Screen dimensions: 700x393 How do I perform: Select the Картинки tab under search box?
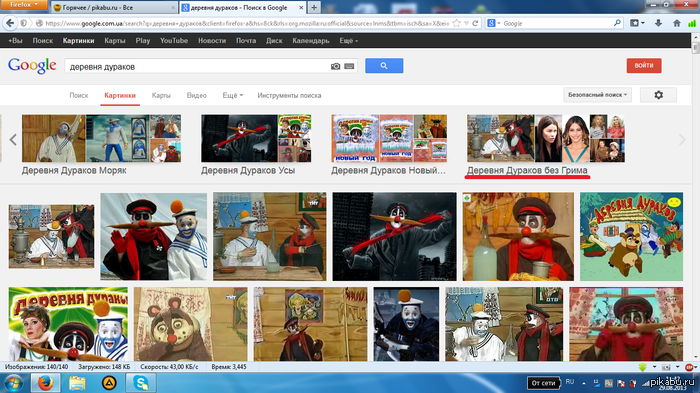120,95
